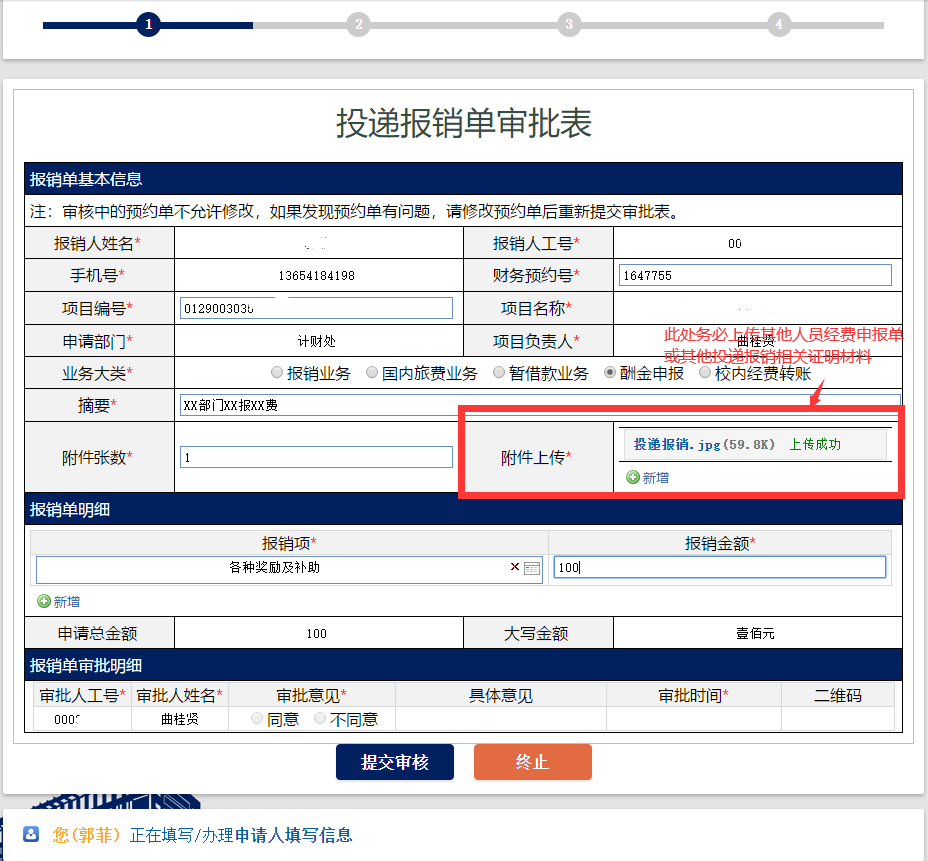Select the 国内旅费业务 radio option

372,373
